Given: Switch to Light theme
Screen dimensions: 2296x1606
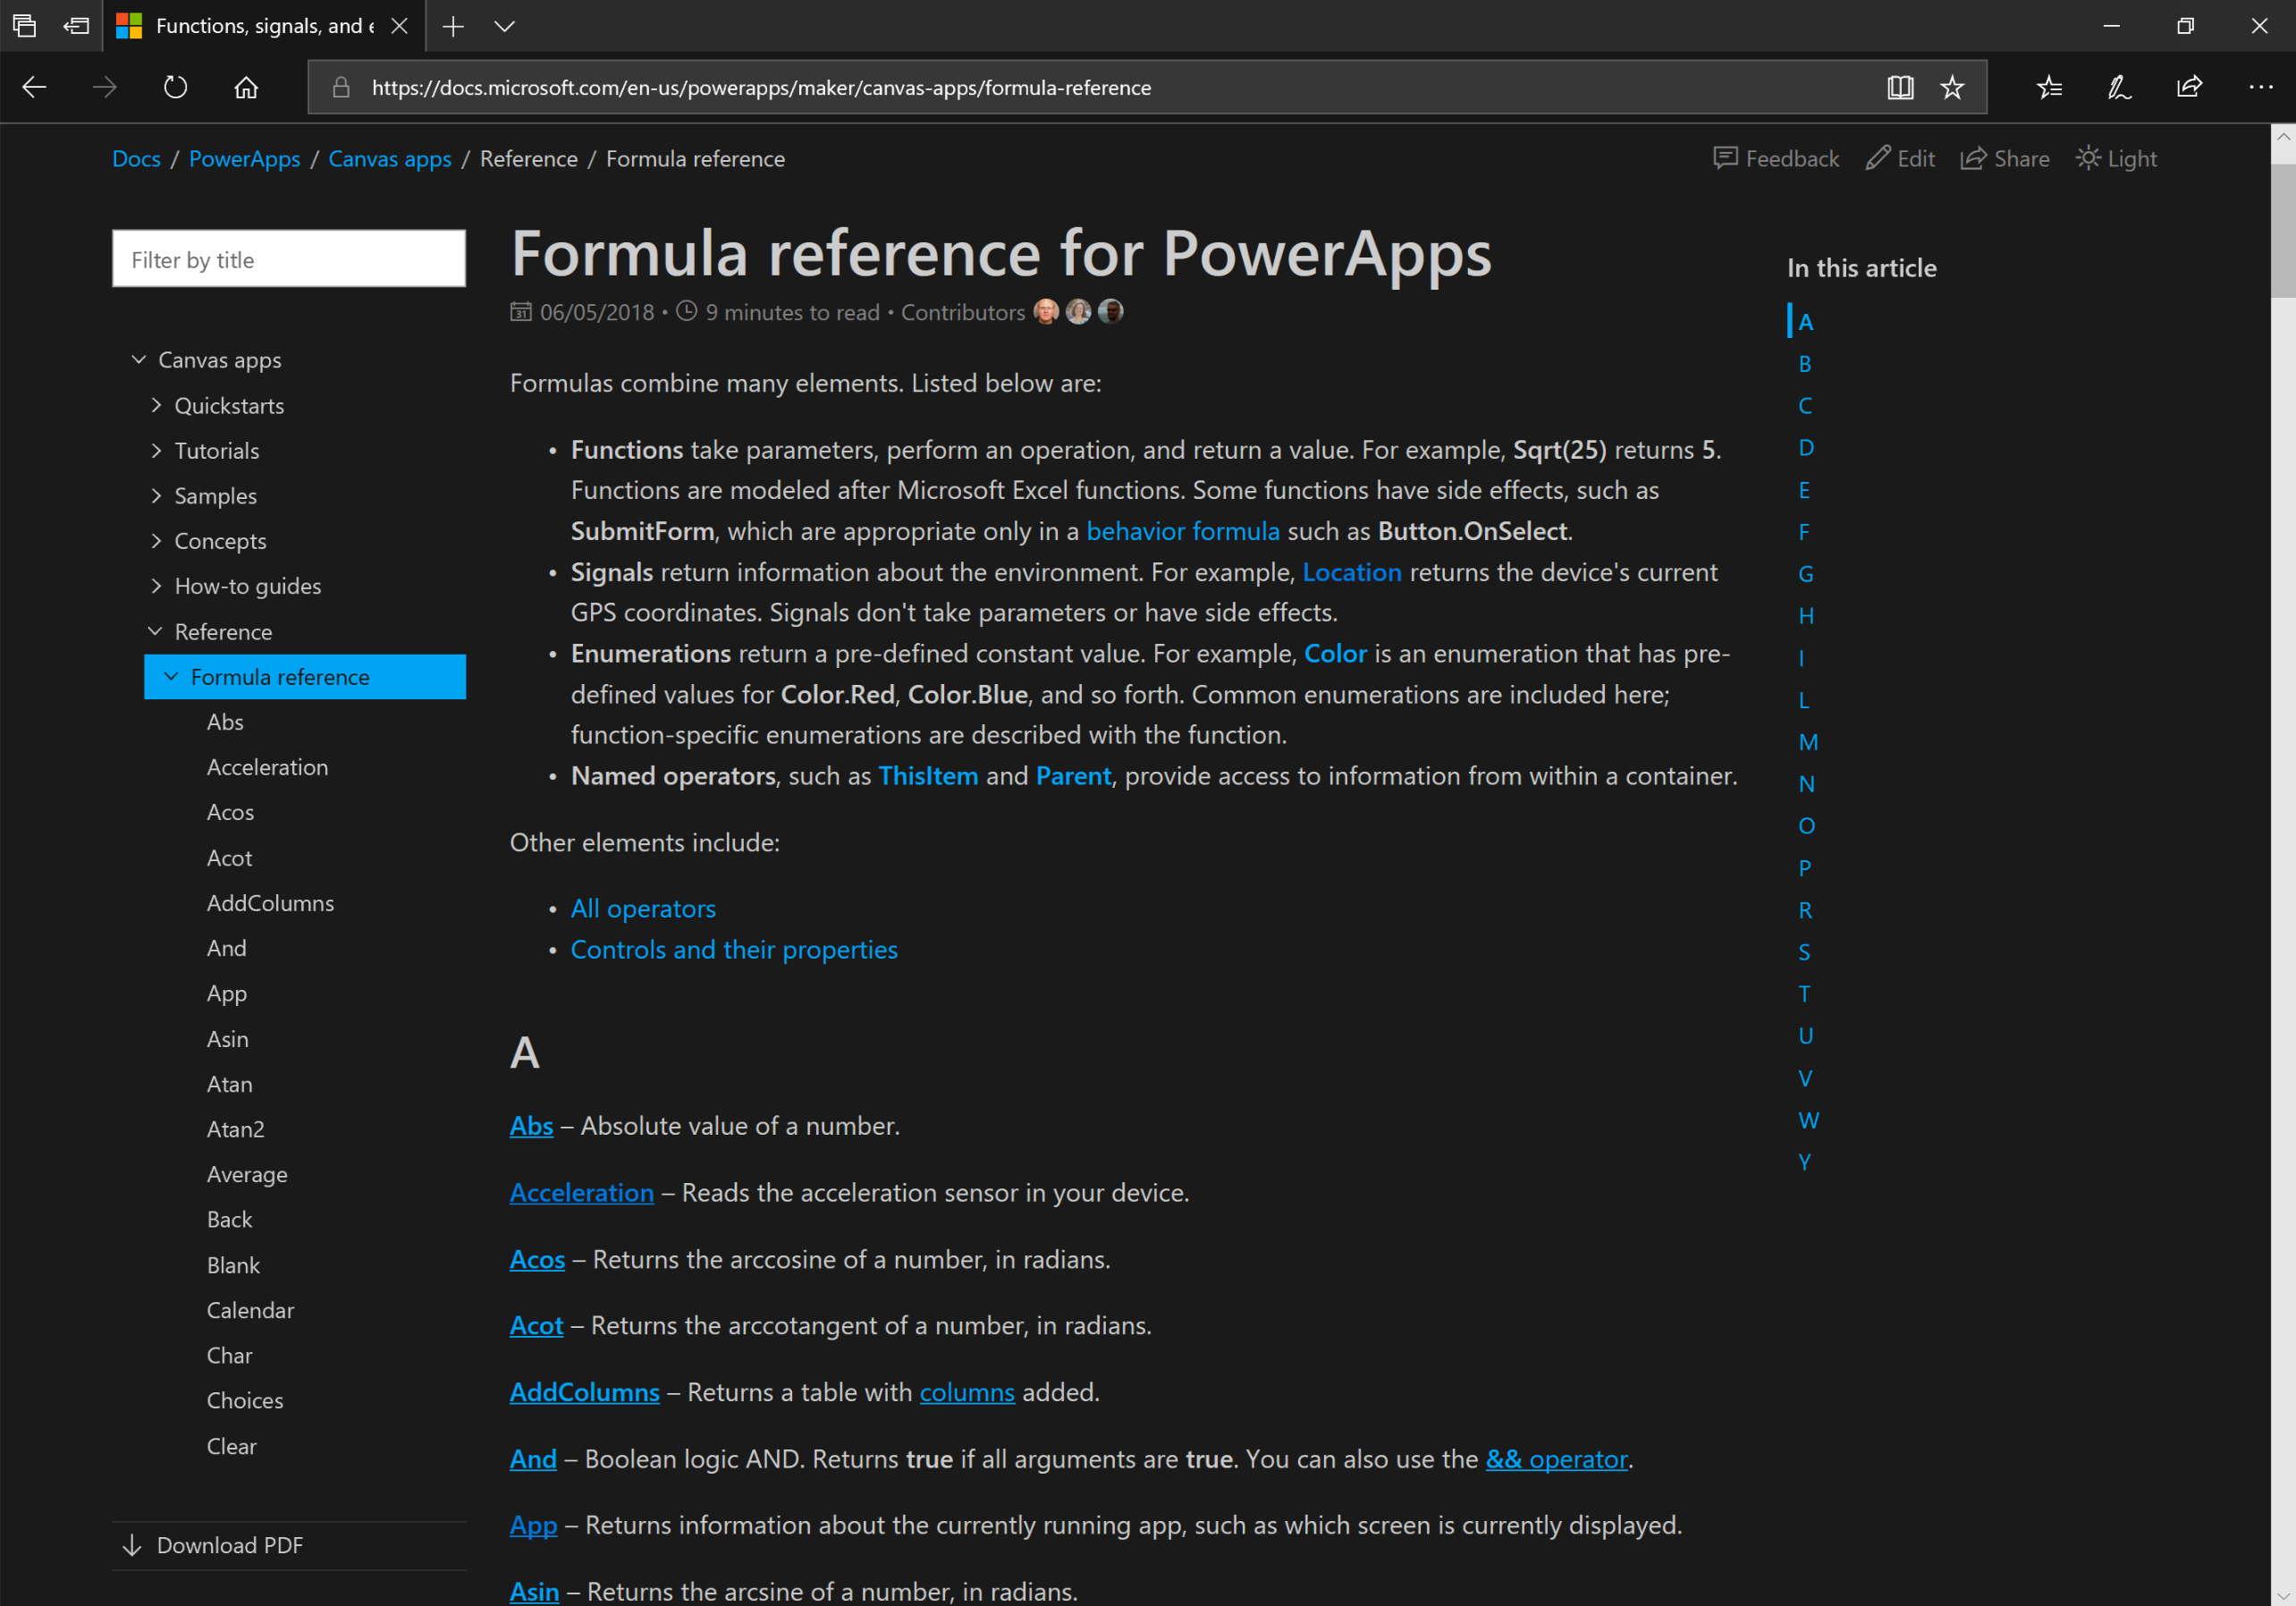Looking at the screenshot, I should pos(2116,159).
